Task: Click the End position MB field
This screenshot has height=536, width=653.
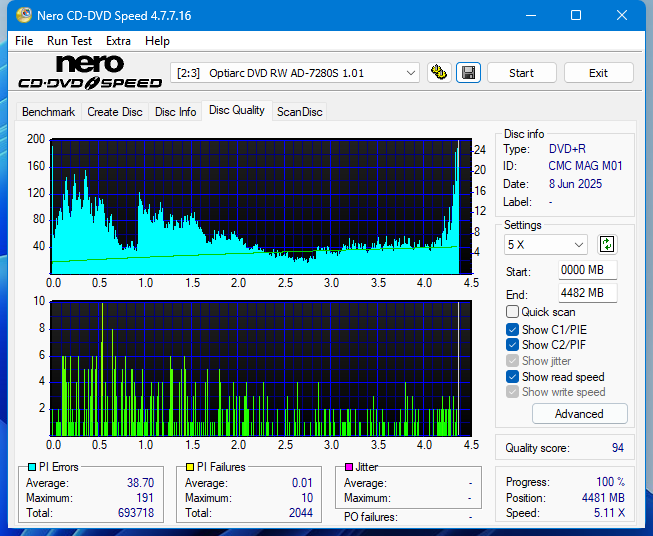Action: point(587,293)
